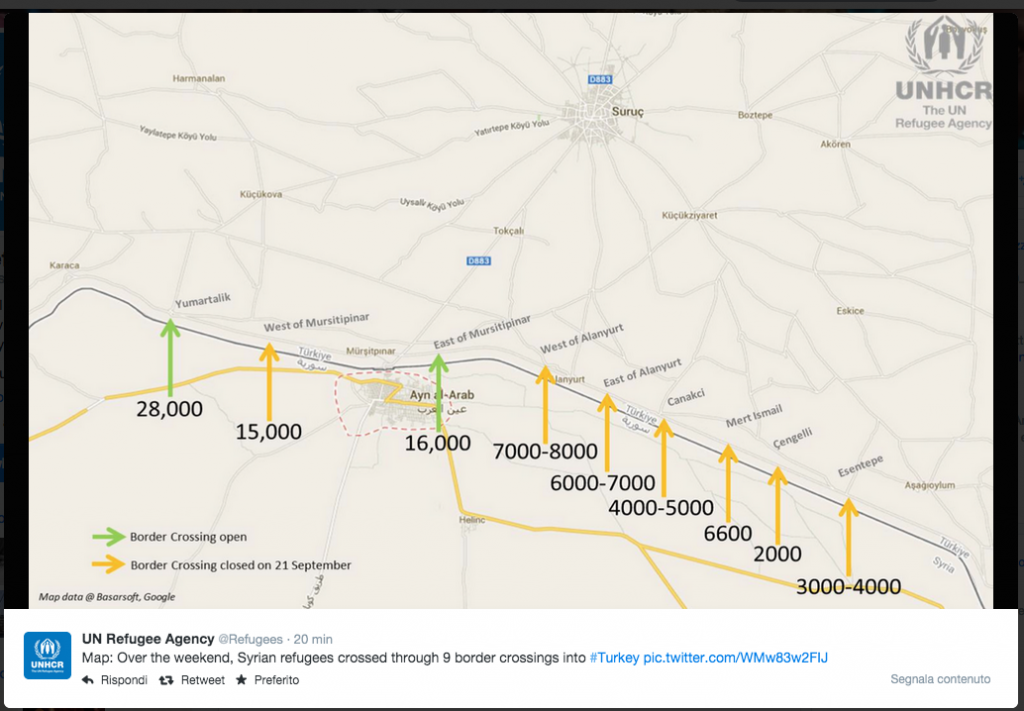Click the orange legend arrow for closed crossing
The image size is (1024, 711).
[x=108, y=564]
